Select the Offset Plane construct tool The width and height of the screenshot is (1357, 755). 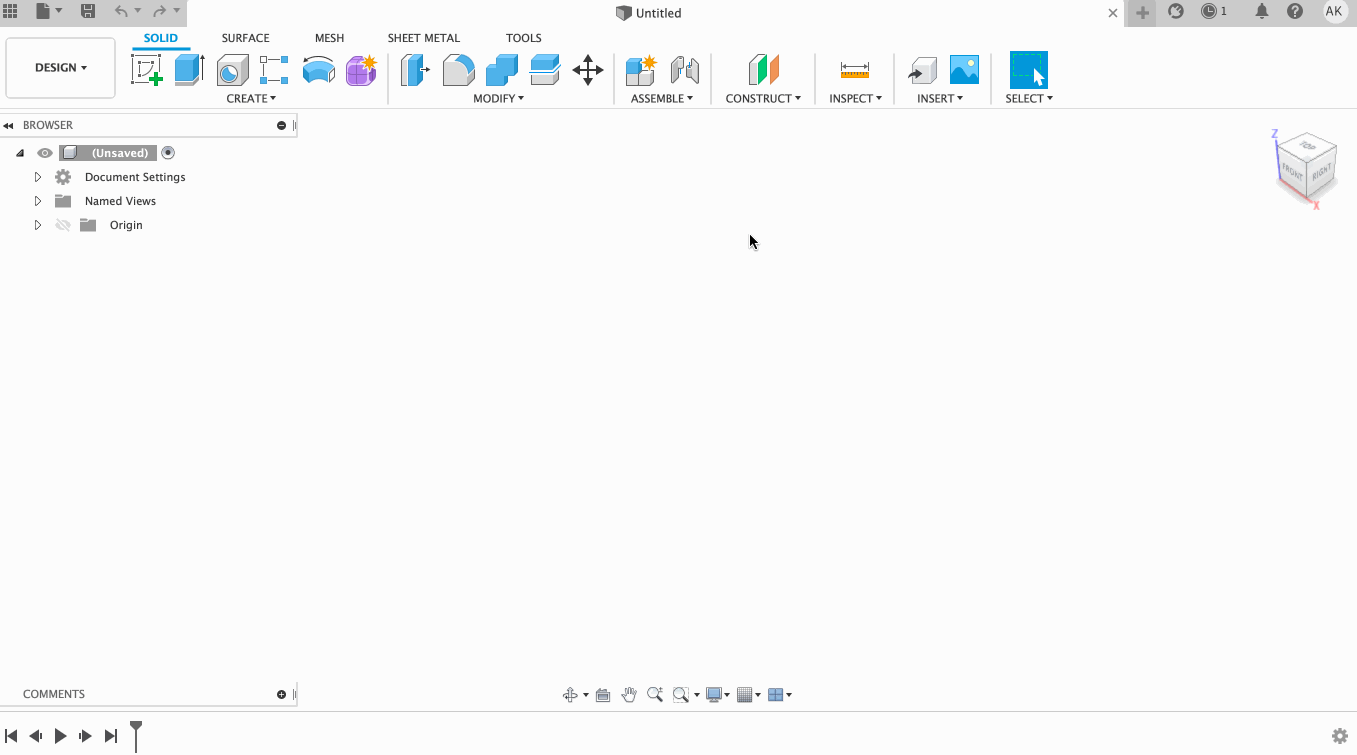[763, 69]
